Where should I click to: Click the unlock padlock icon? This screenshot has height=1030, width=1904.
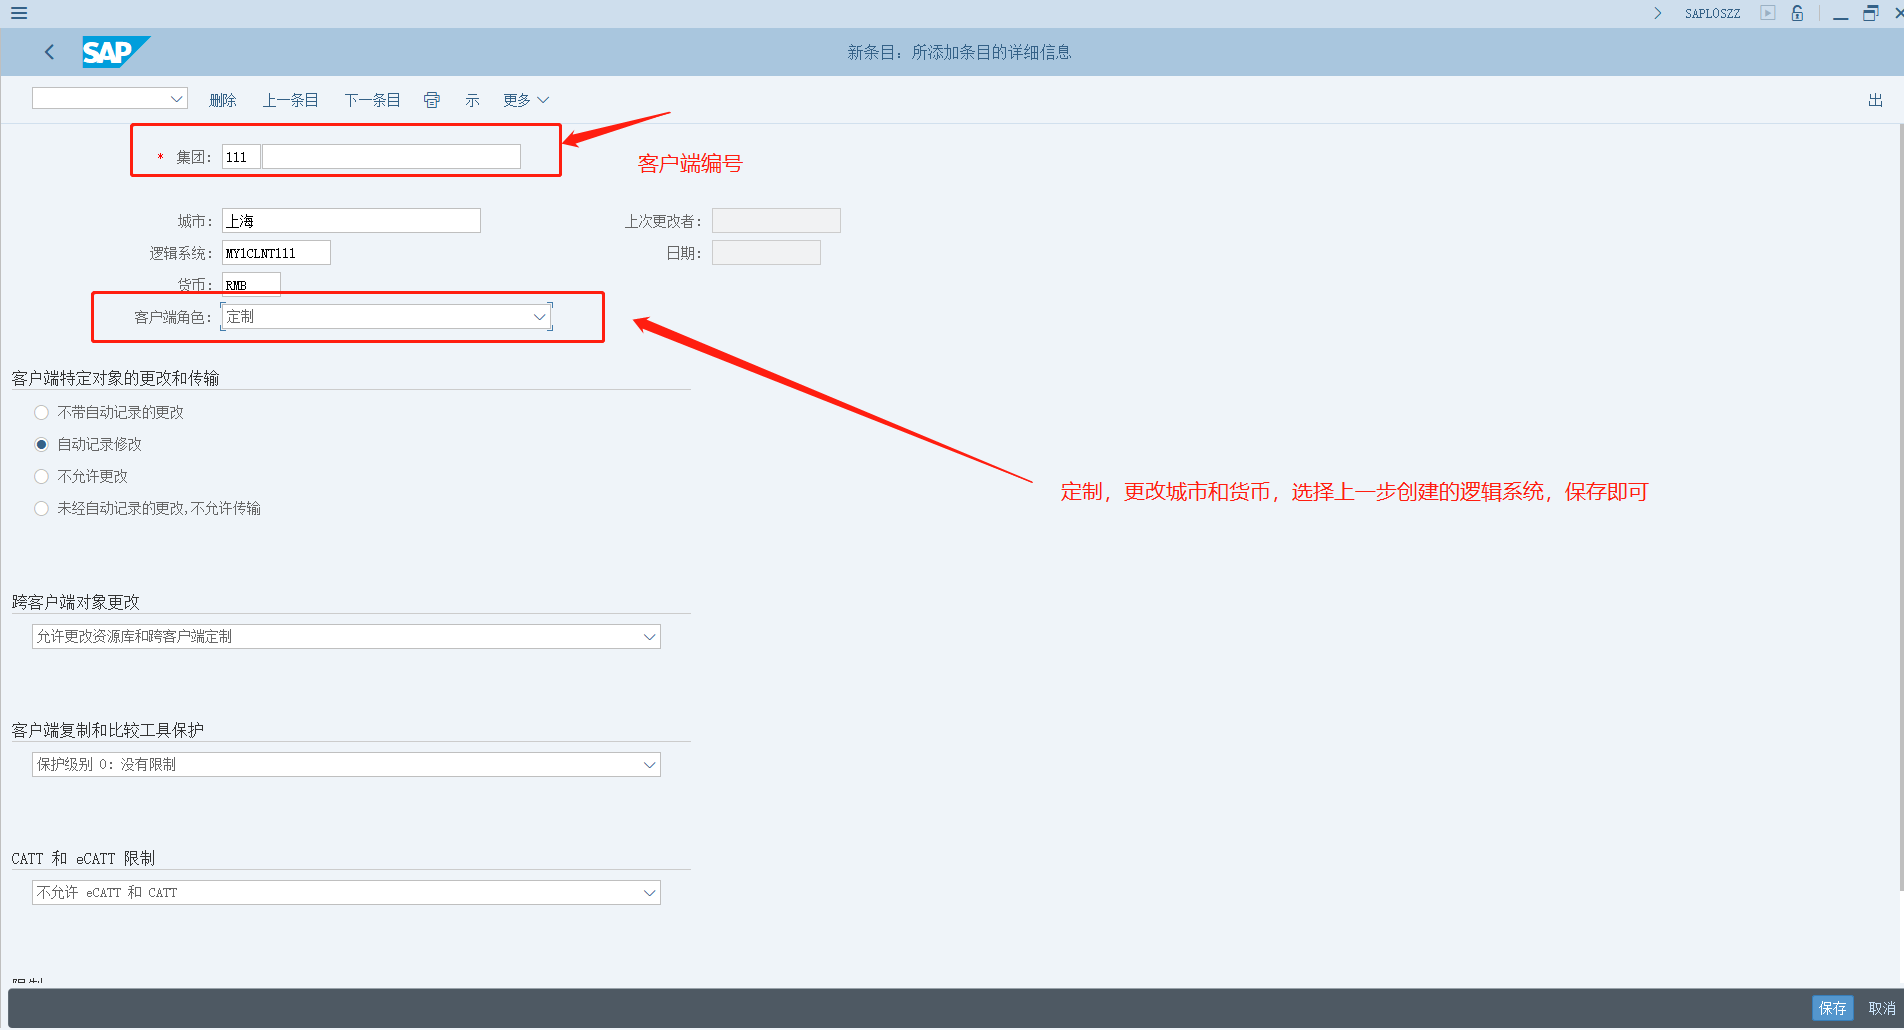point(1797,13)
